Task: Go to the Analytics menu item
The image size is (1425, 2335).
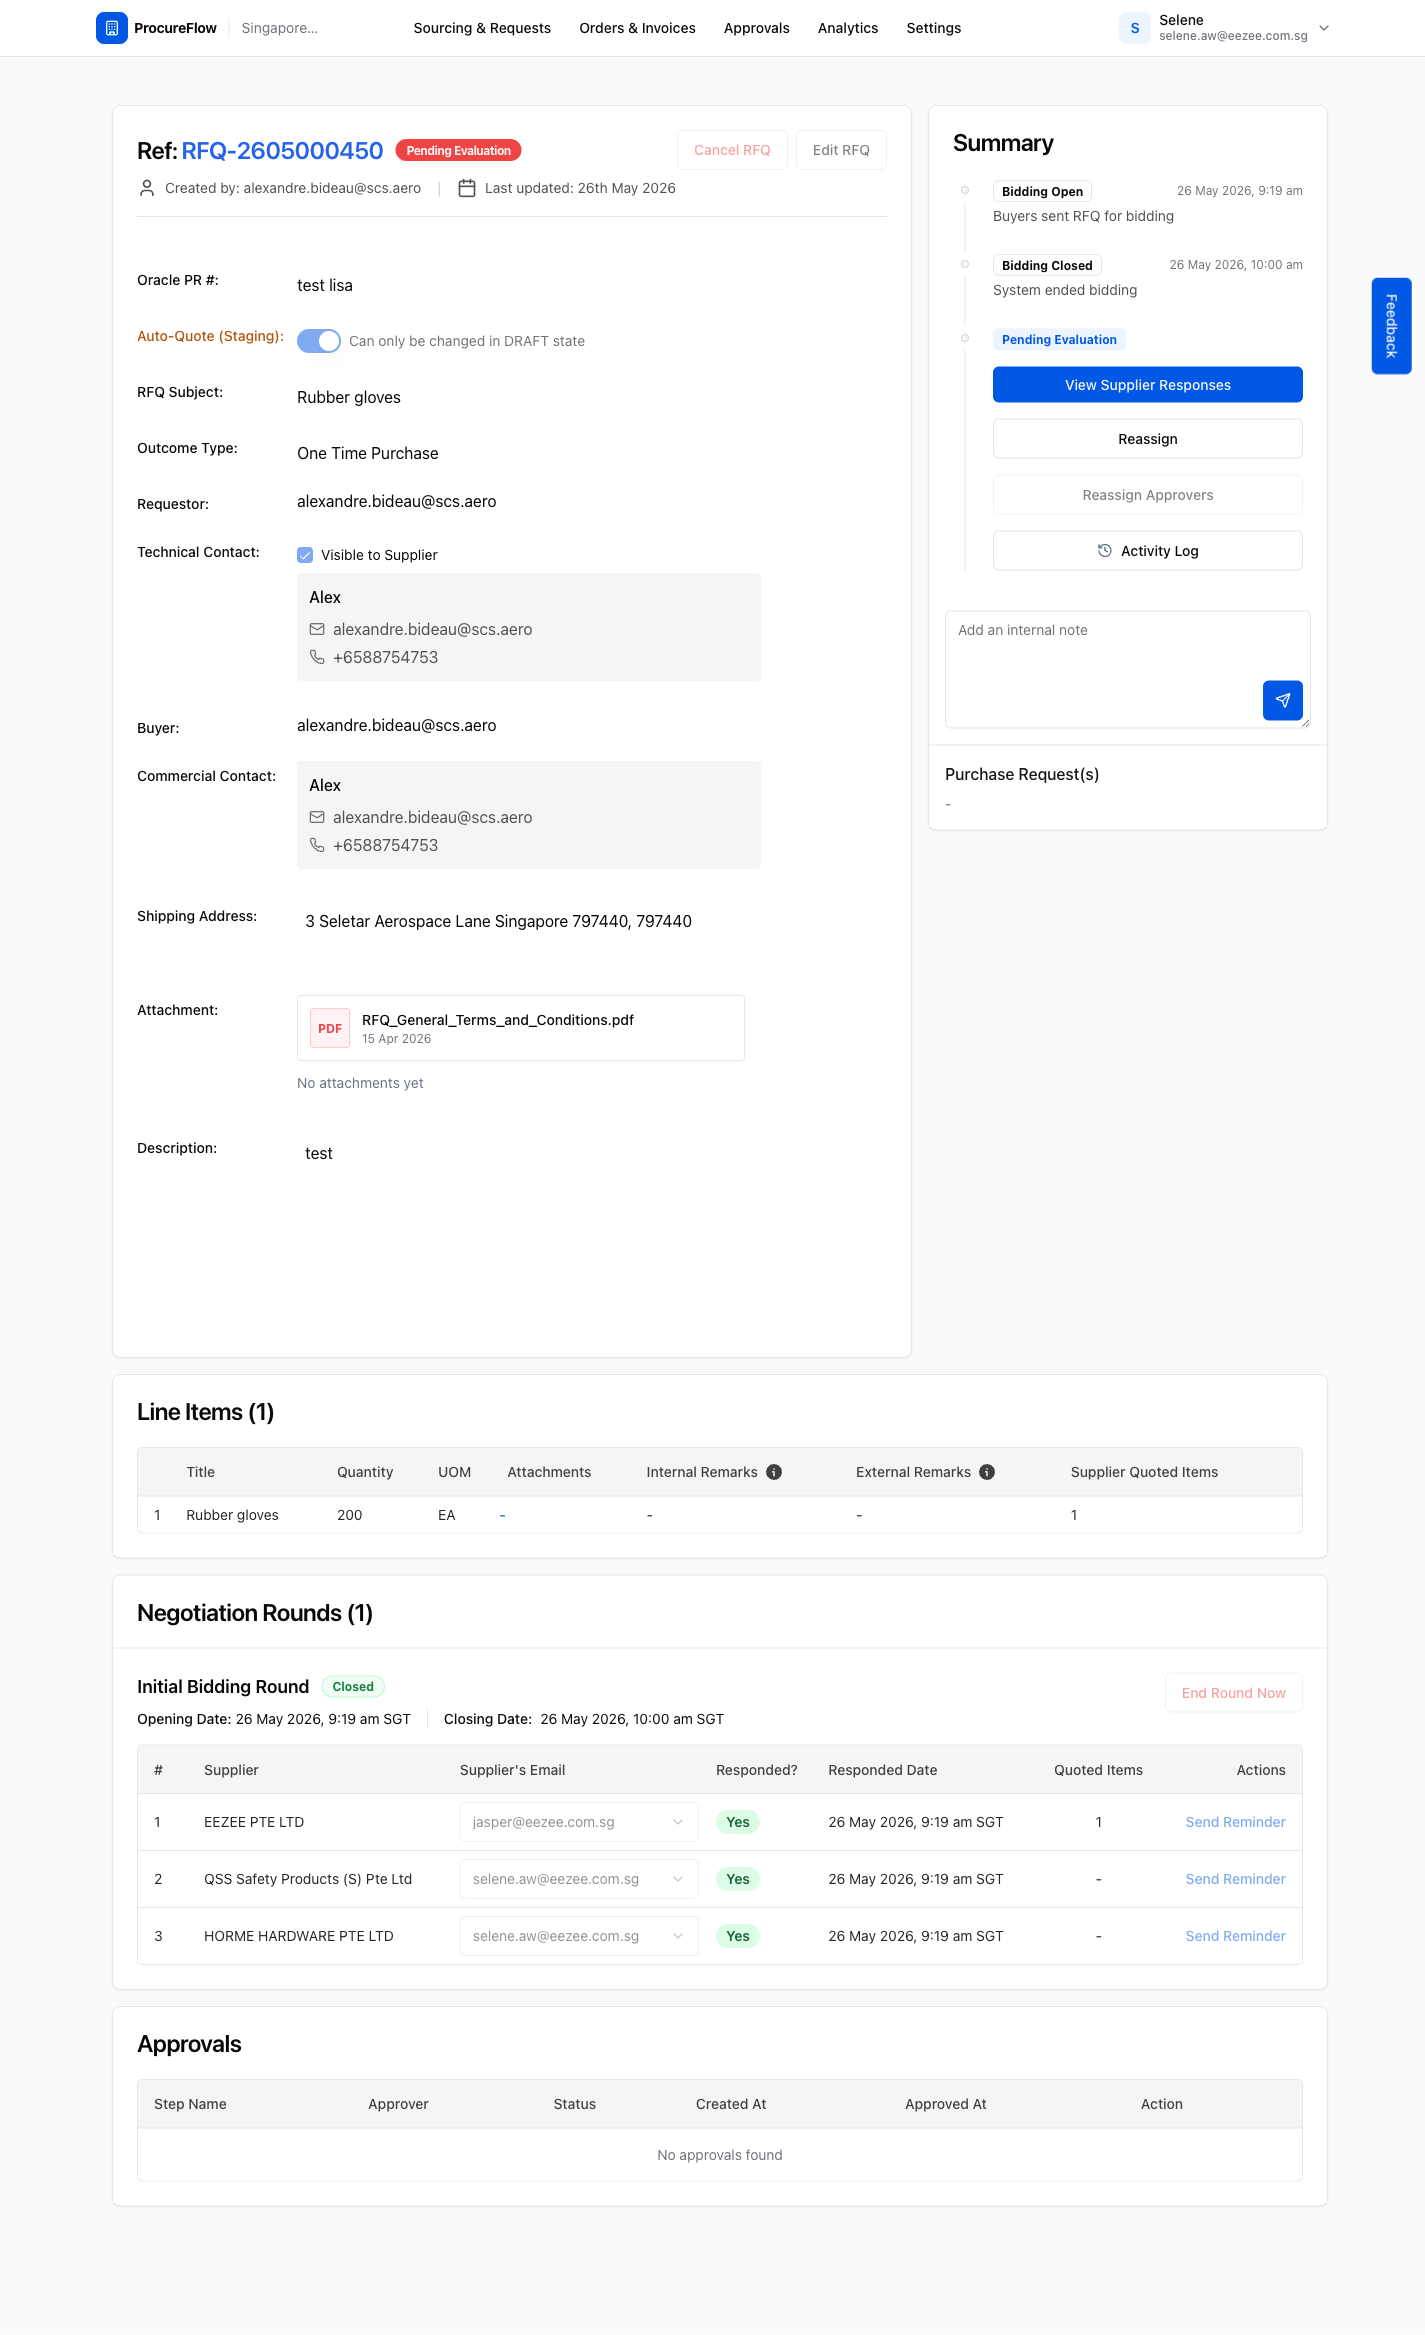Action: point(848,28)
